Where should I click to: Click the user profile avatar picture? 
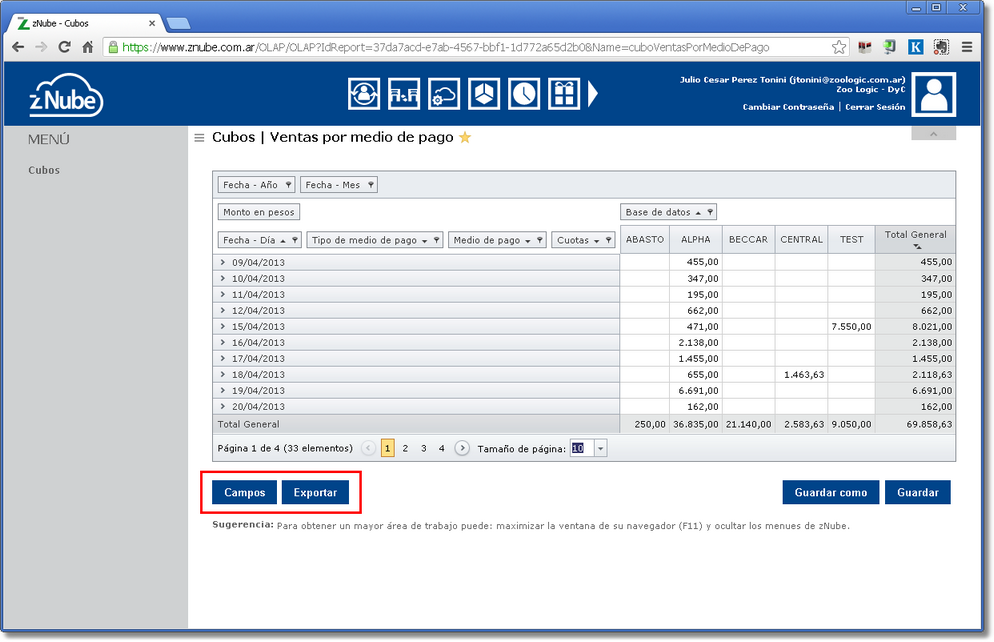point(934,96)
